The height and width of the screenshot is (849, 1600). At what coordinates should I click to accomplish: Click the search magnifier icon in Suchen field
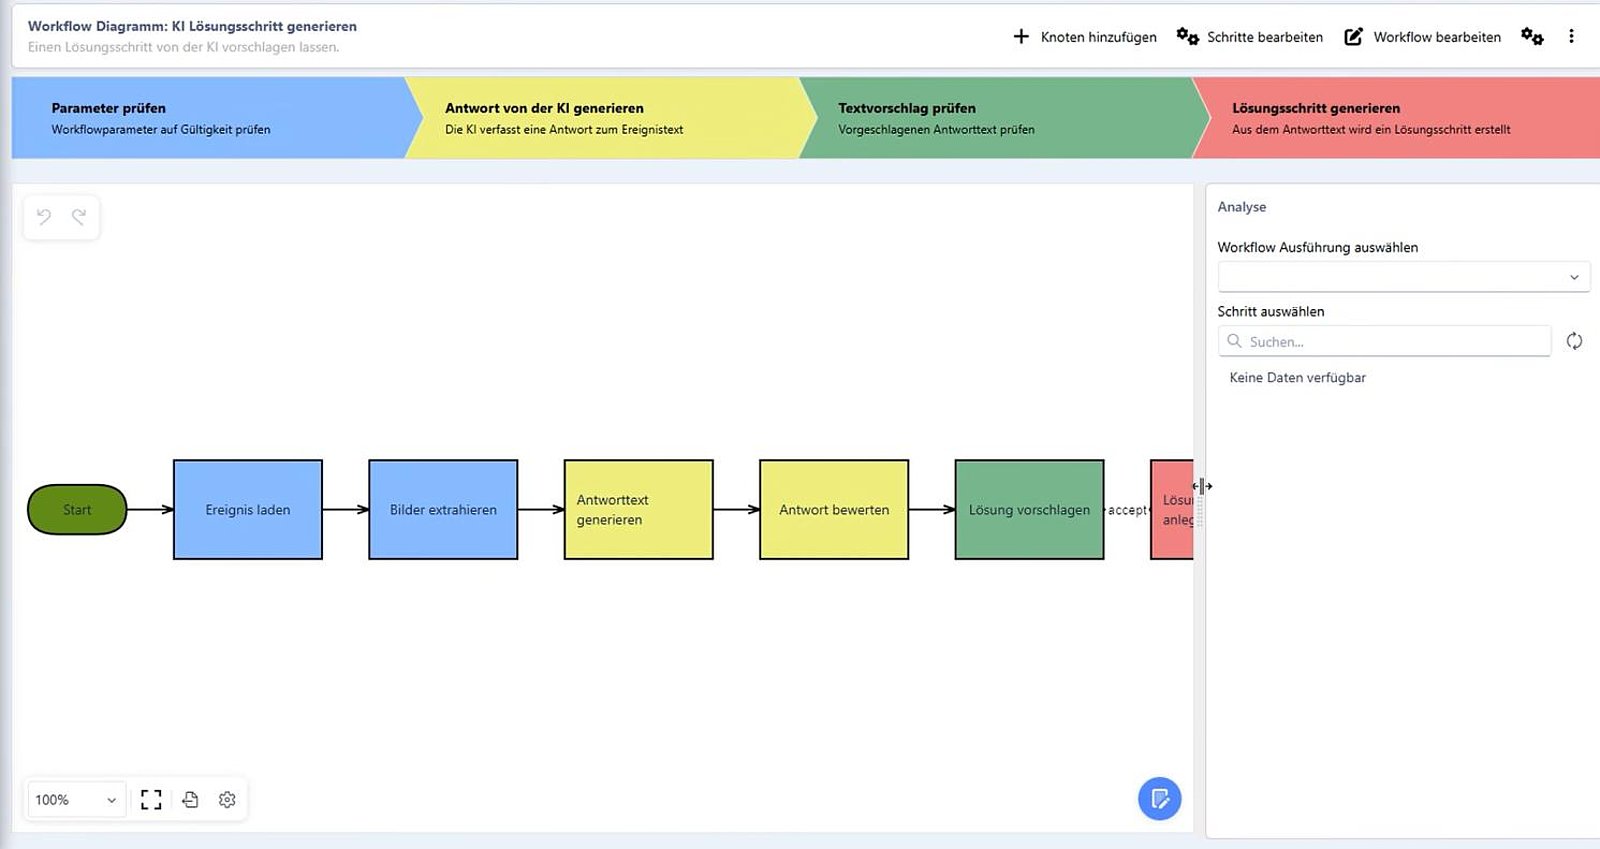pyautogui.click(x=1234, y=341)
